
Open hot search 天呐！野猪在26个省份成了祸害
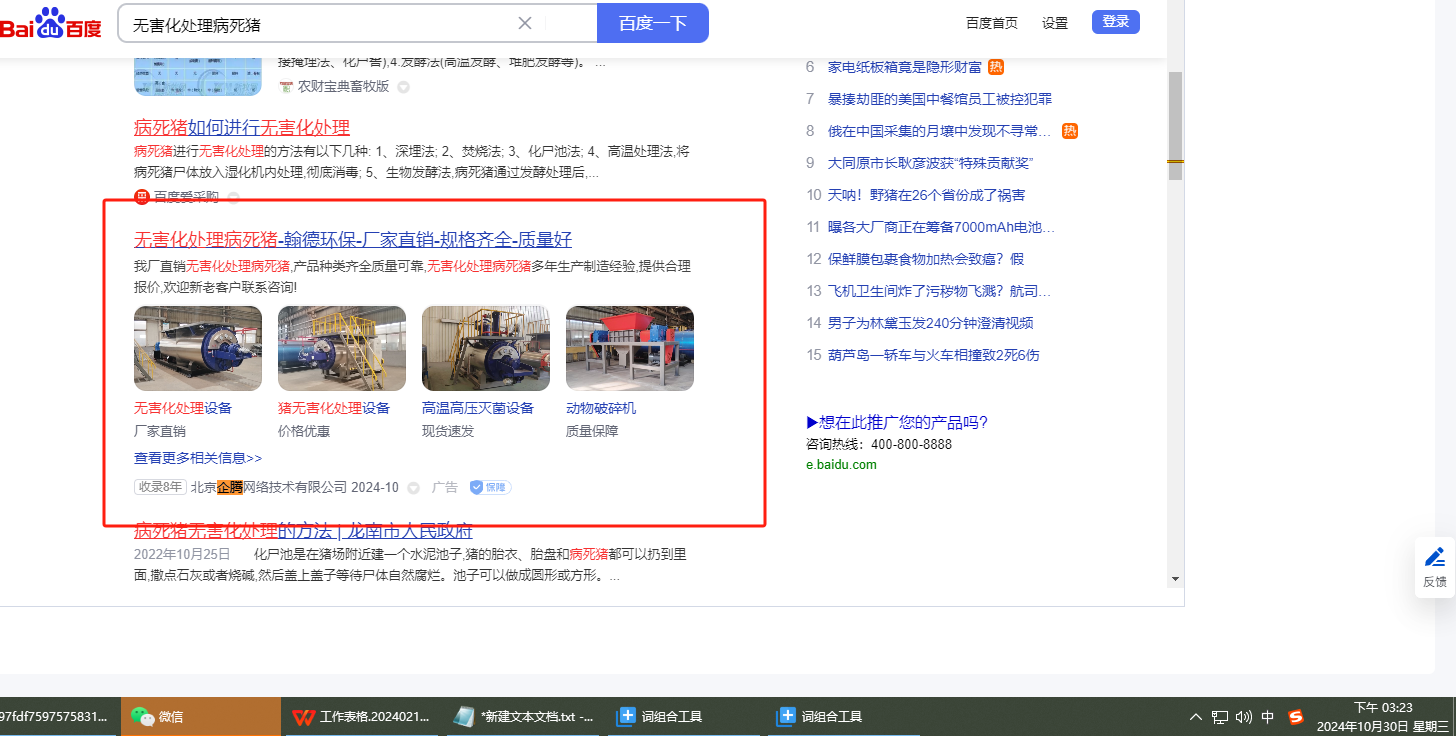pyautogui.click(x=927, y=195)
